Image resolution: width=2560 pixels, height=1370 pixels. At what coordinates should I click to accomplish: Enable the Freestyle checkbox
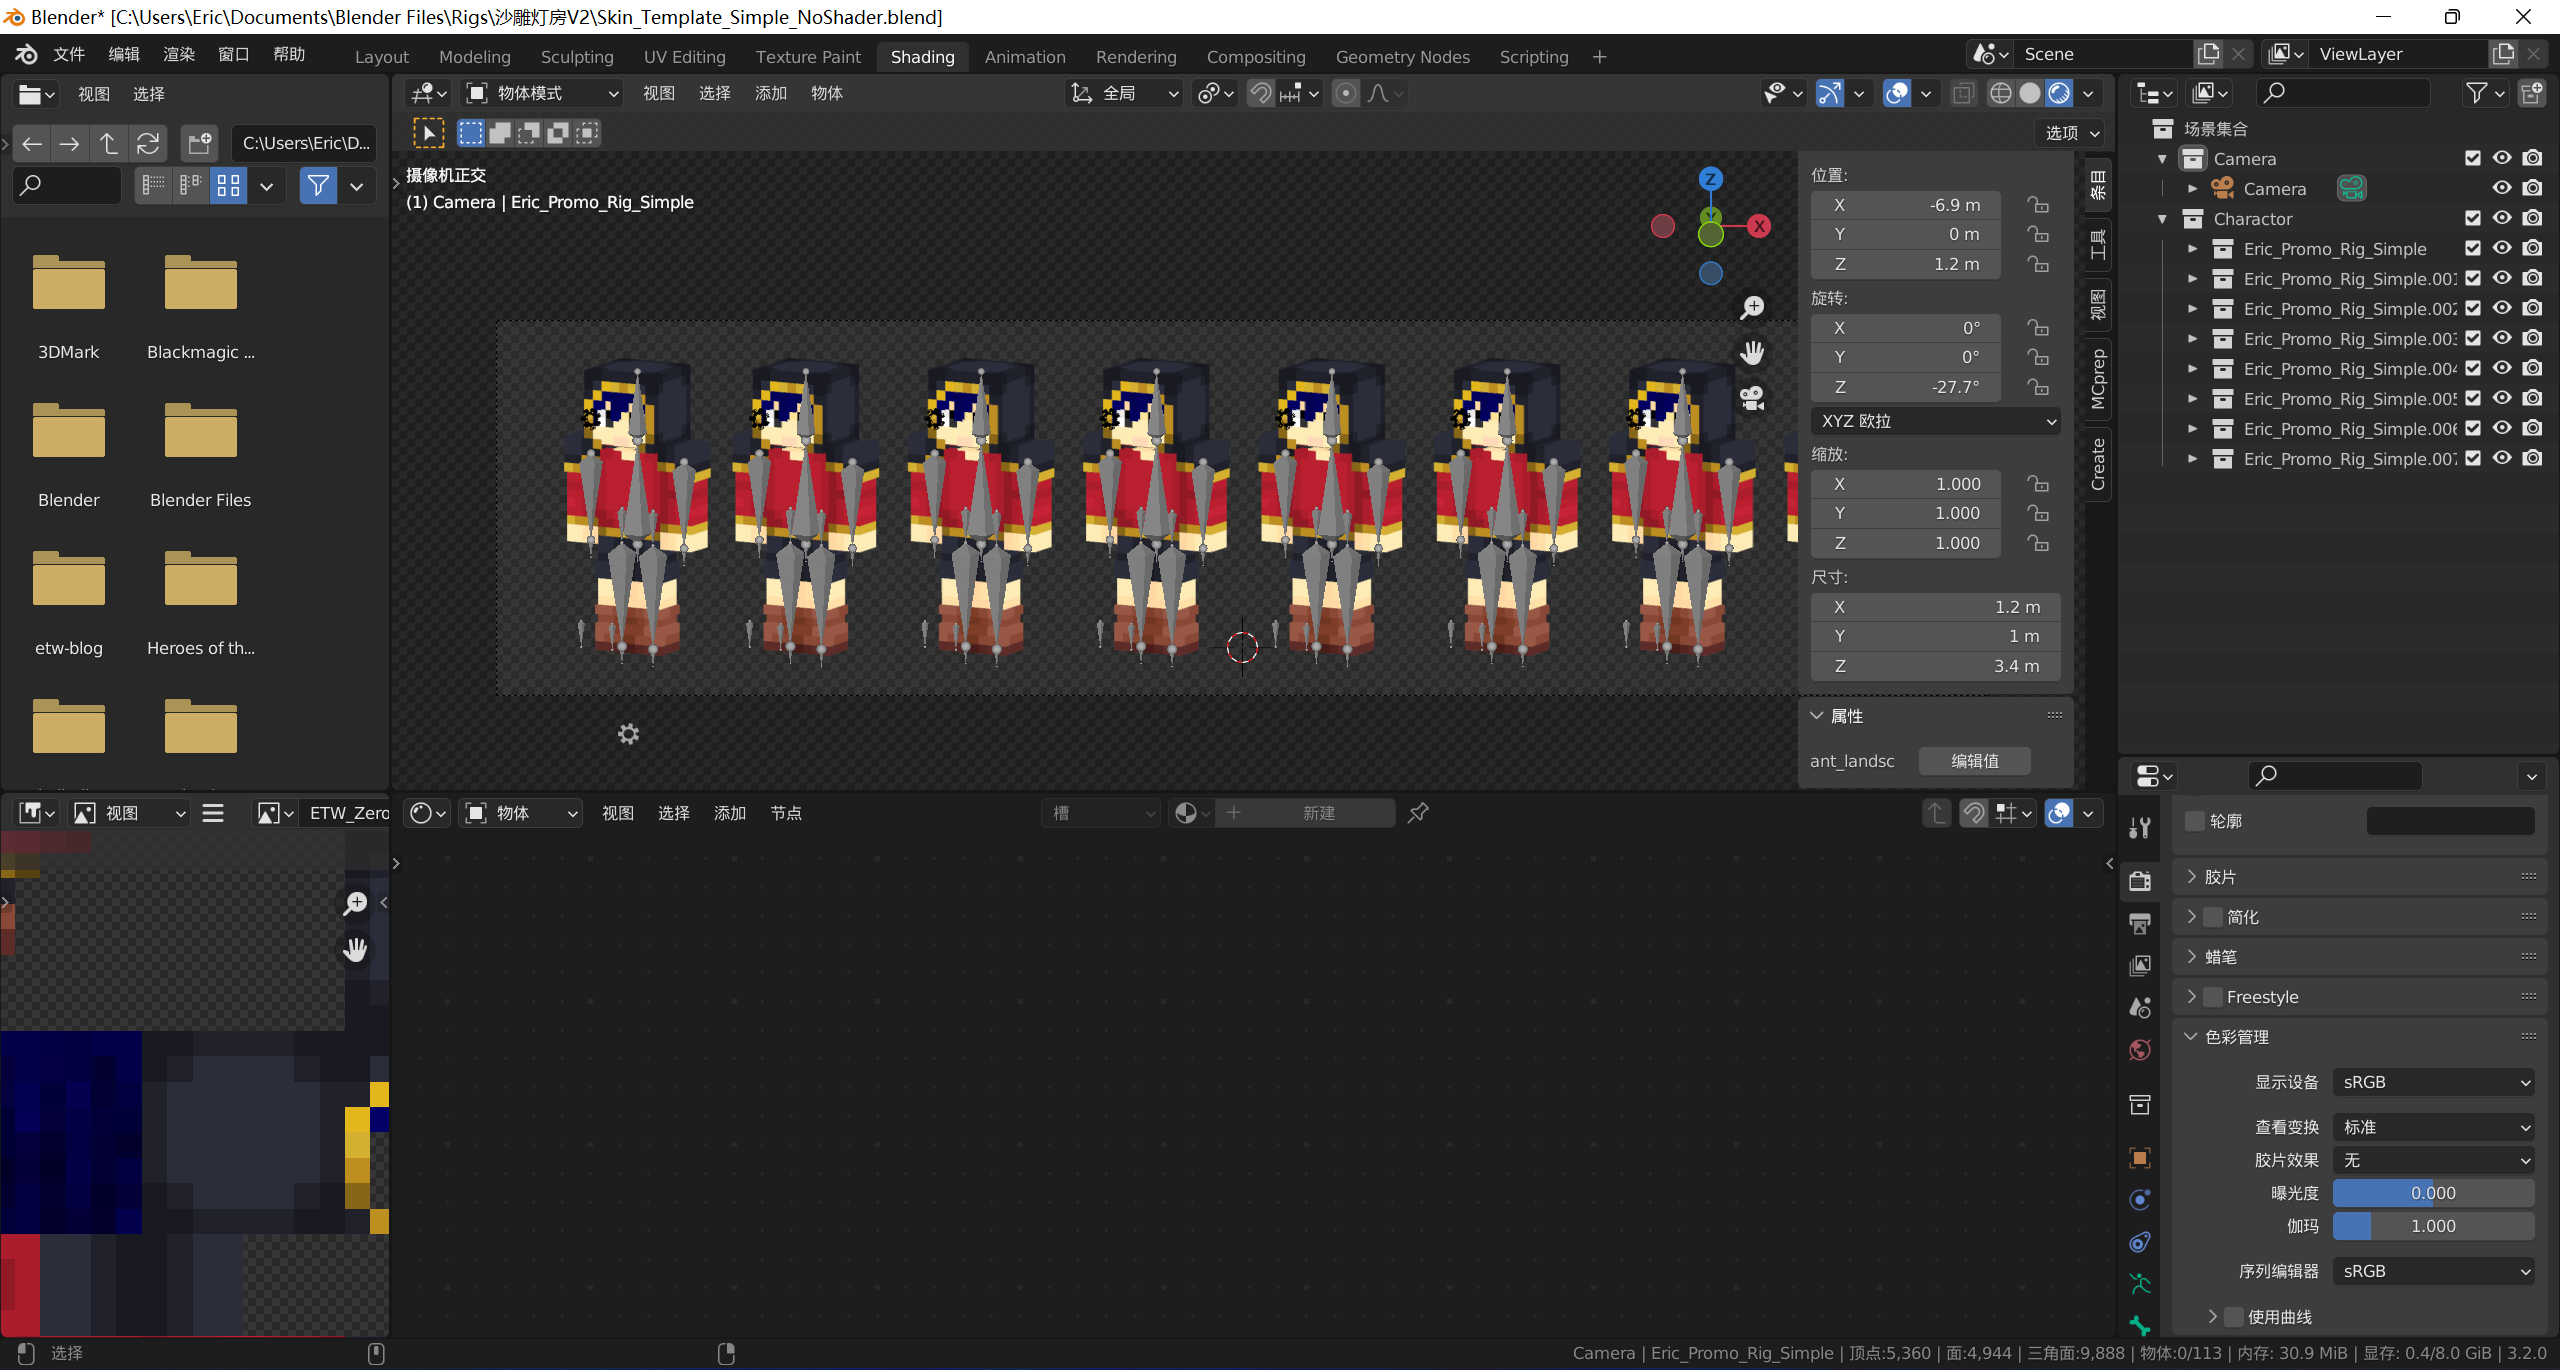coord(2213,997)
